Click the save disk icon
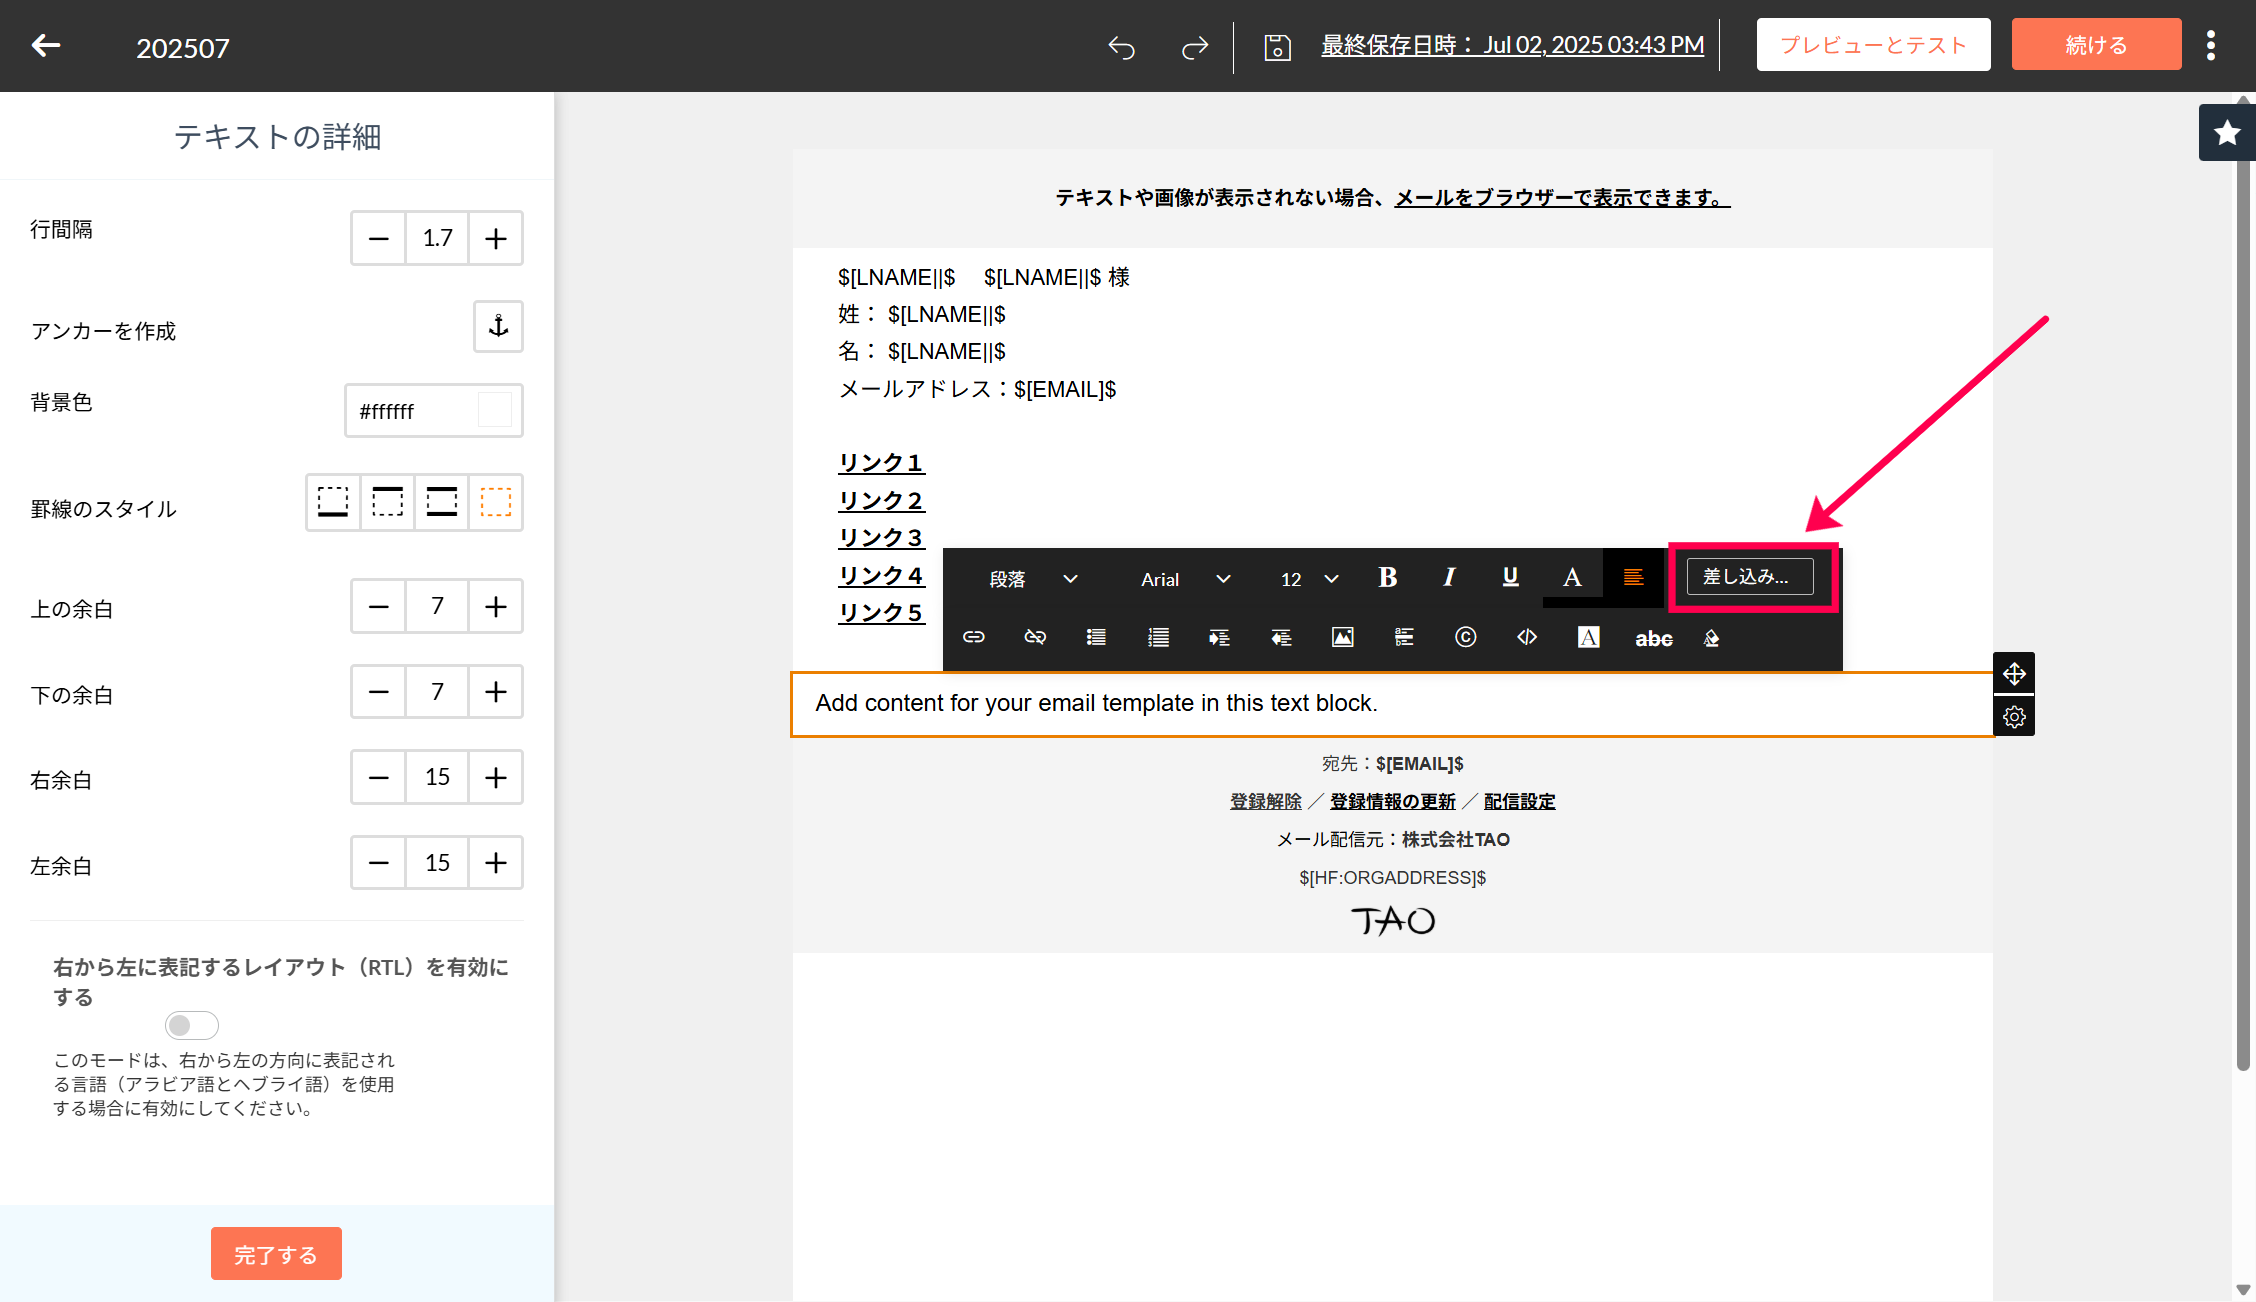 1277,47
